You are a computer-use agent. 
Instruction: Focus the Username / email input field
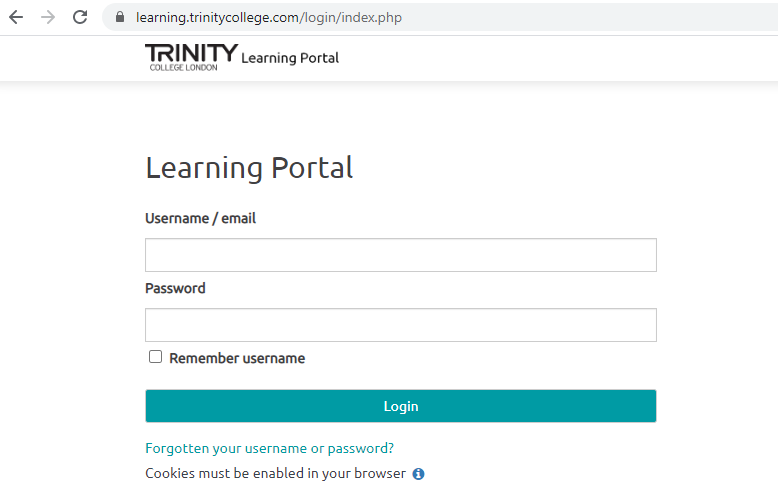pos(401,255)
